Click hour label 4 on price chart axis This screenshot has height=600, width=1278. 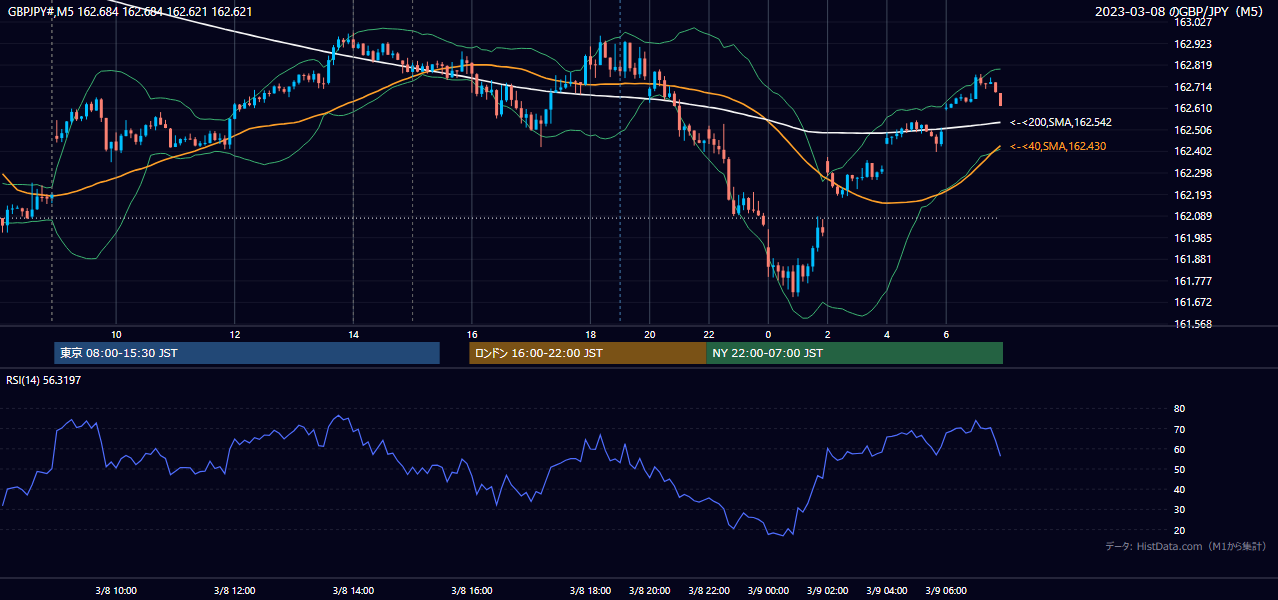pos(887,334)
